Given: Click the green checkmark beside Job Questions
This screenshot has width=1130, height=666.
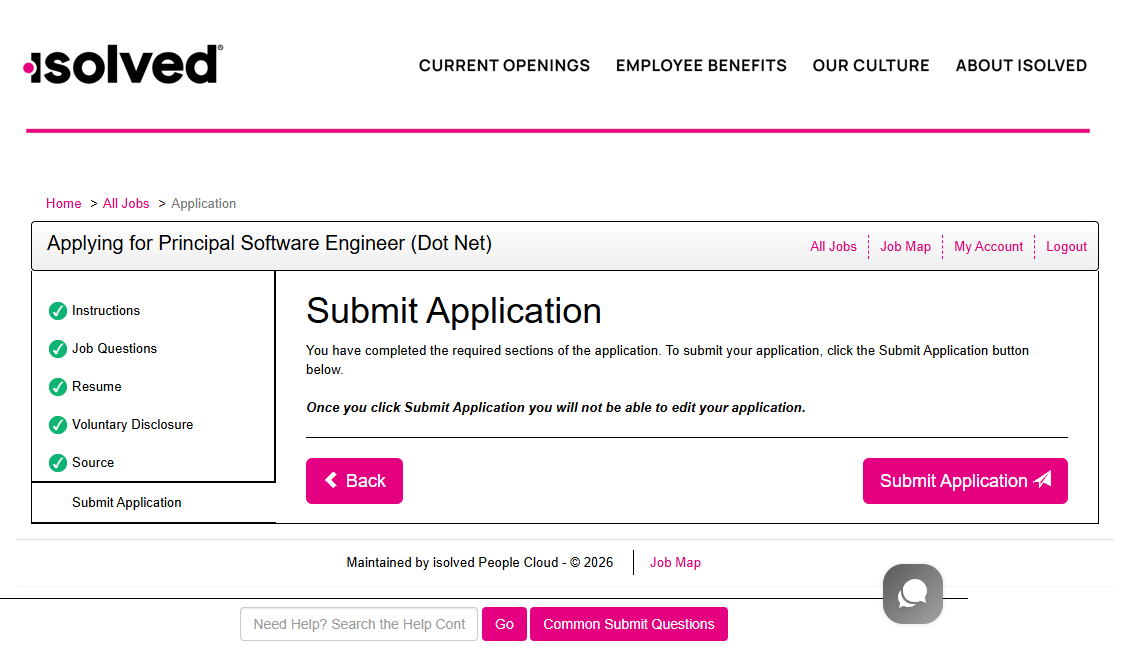Looking at the screenshot, I should 58,349.
